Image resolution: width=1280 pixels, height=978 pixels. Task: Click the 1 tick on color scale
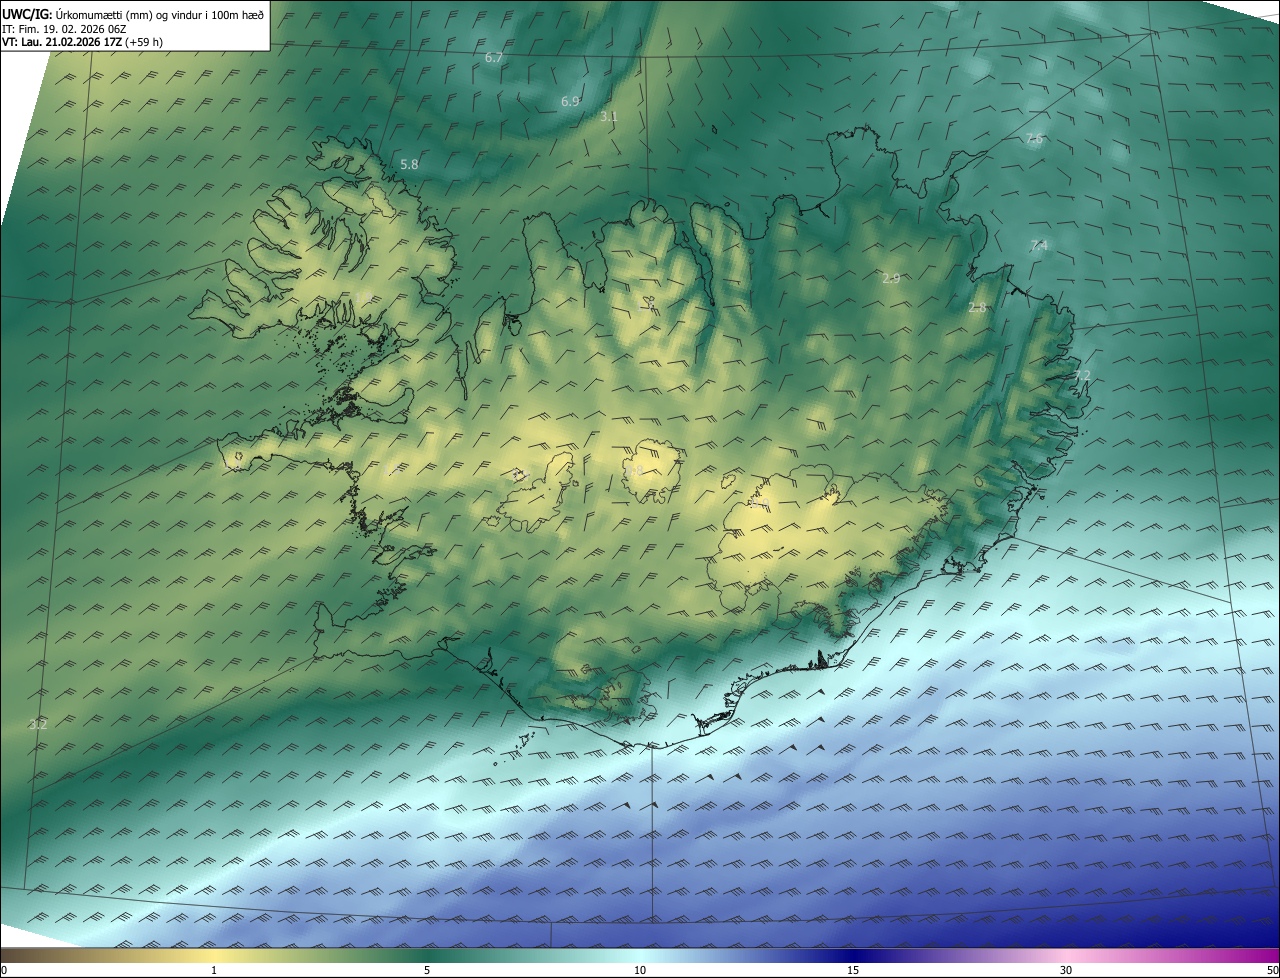214,970
